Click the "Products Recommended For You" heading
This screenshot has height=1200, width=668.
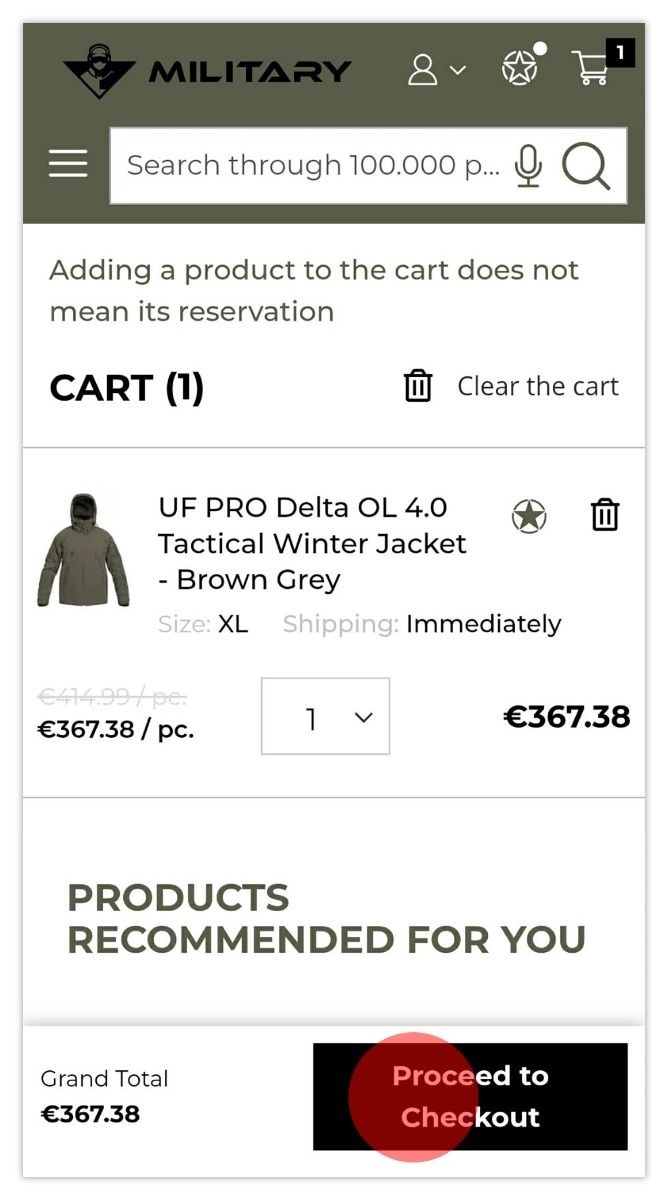pos(326,918)
